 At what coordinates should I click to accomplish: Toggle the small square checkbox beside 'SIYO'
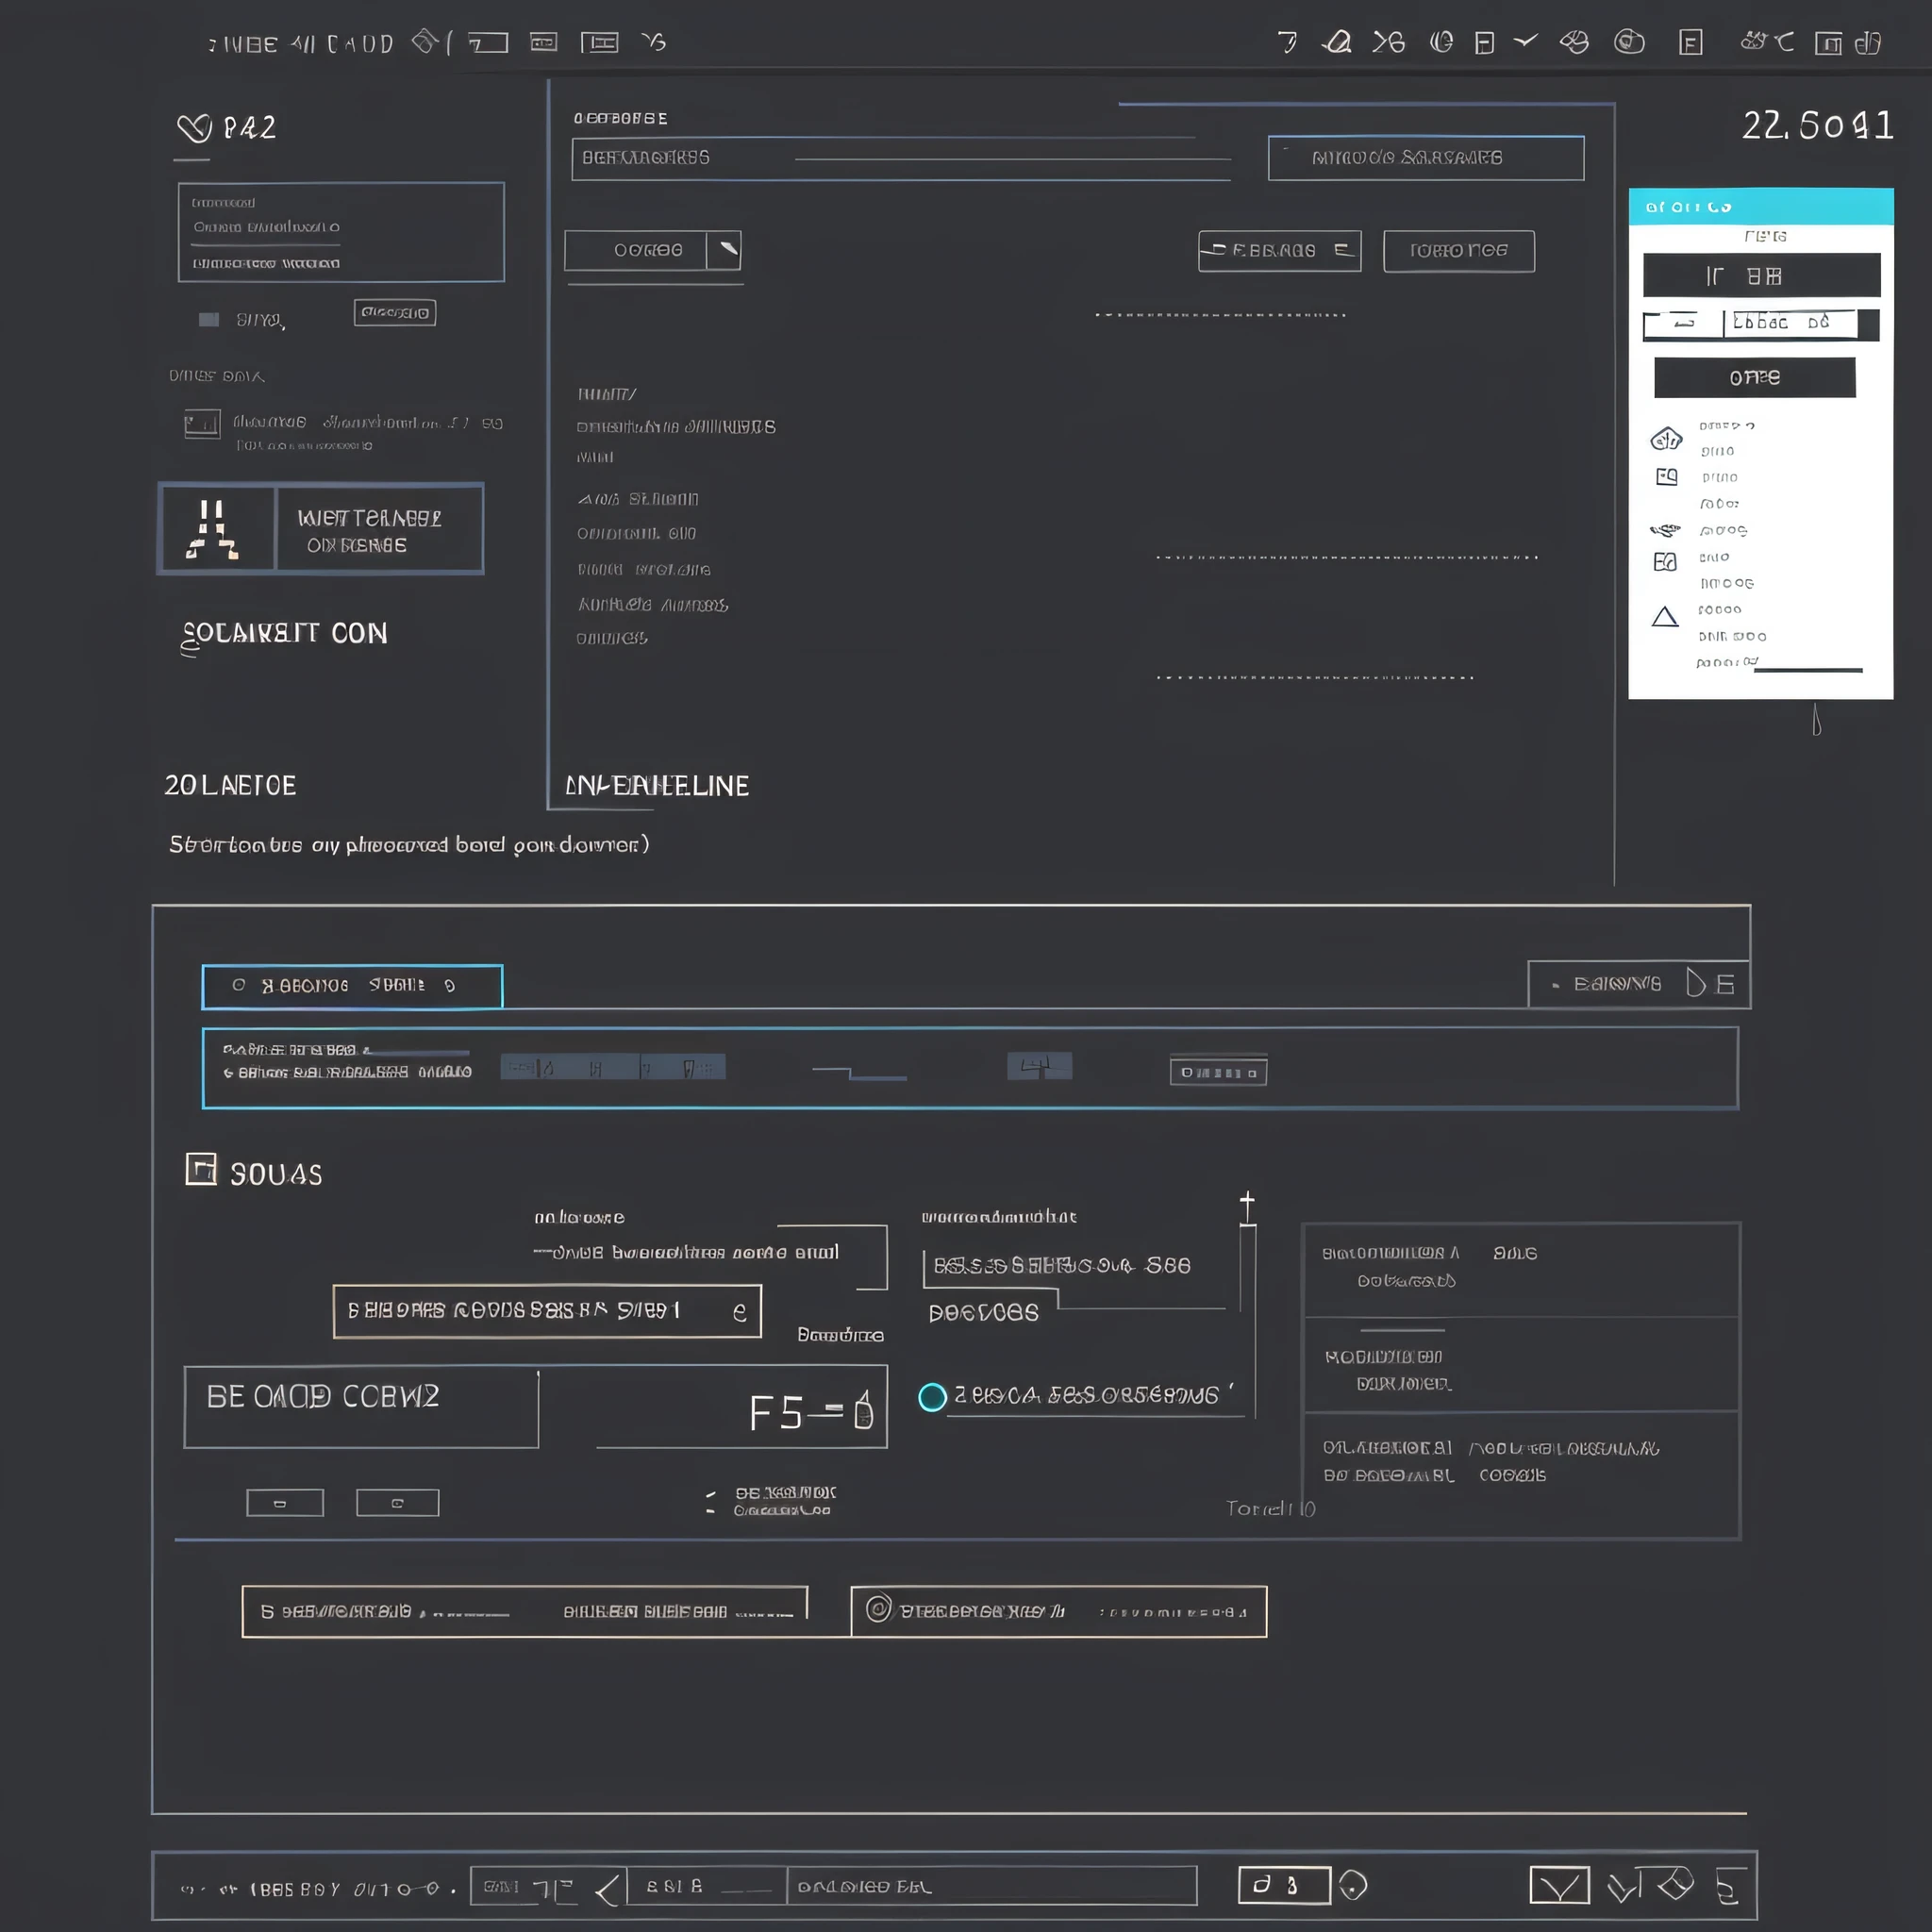(x=208, y=320)
